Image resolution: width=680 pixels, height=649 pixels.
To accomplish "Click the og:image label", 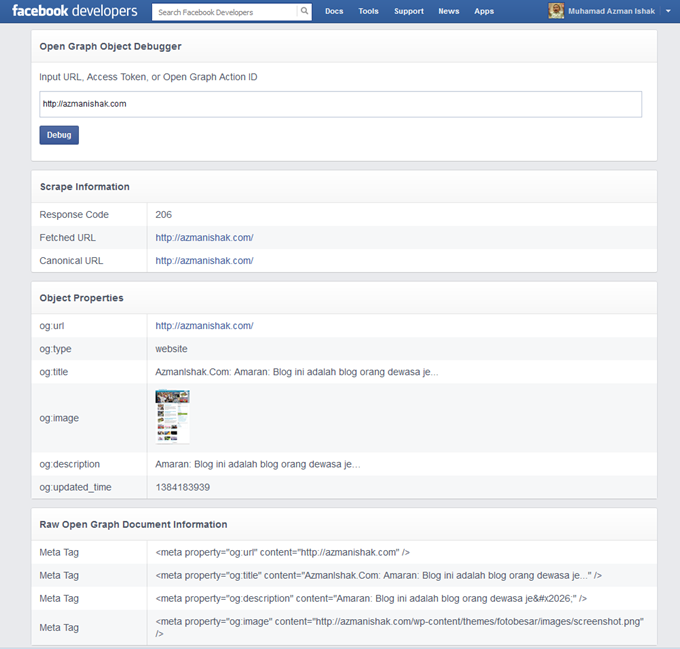I will pos(59,418).
